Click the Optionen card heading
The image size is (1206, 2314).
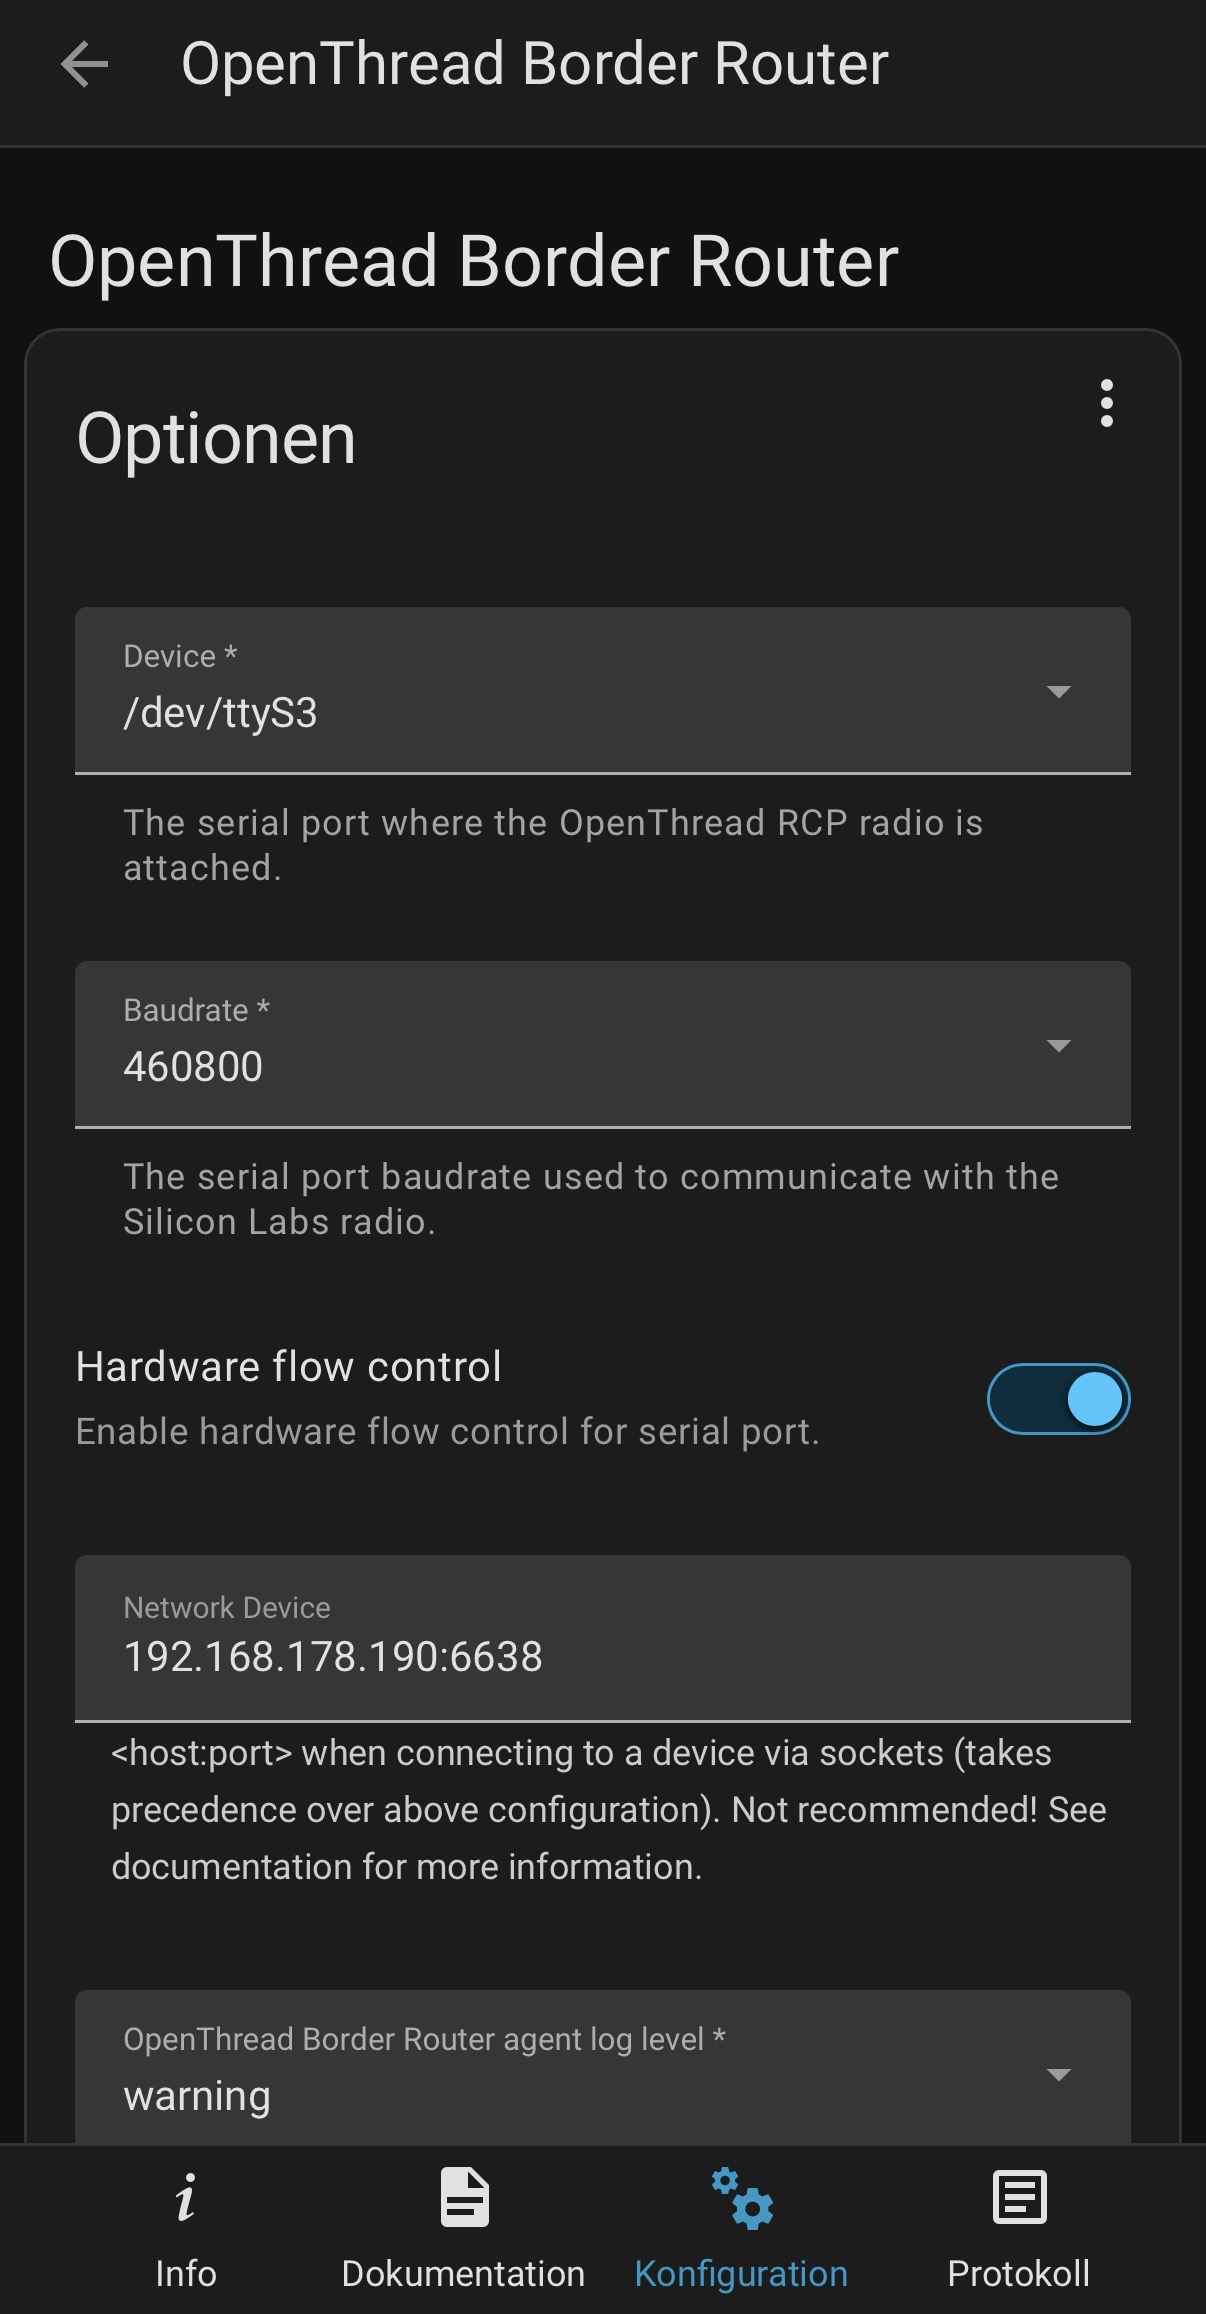[x=216, y=439]
